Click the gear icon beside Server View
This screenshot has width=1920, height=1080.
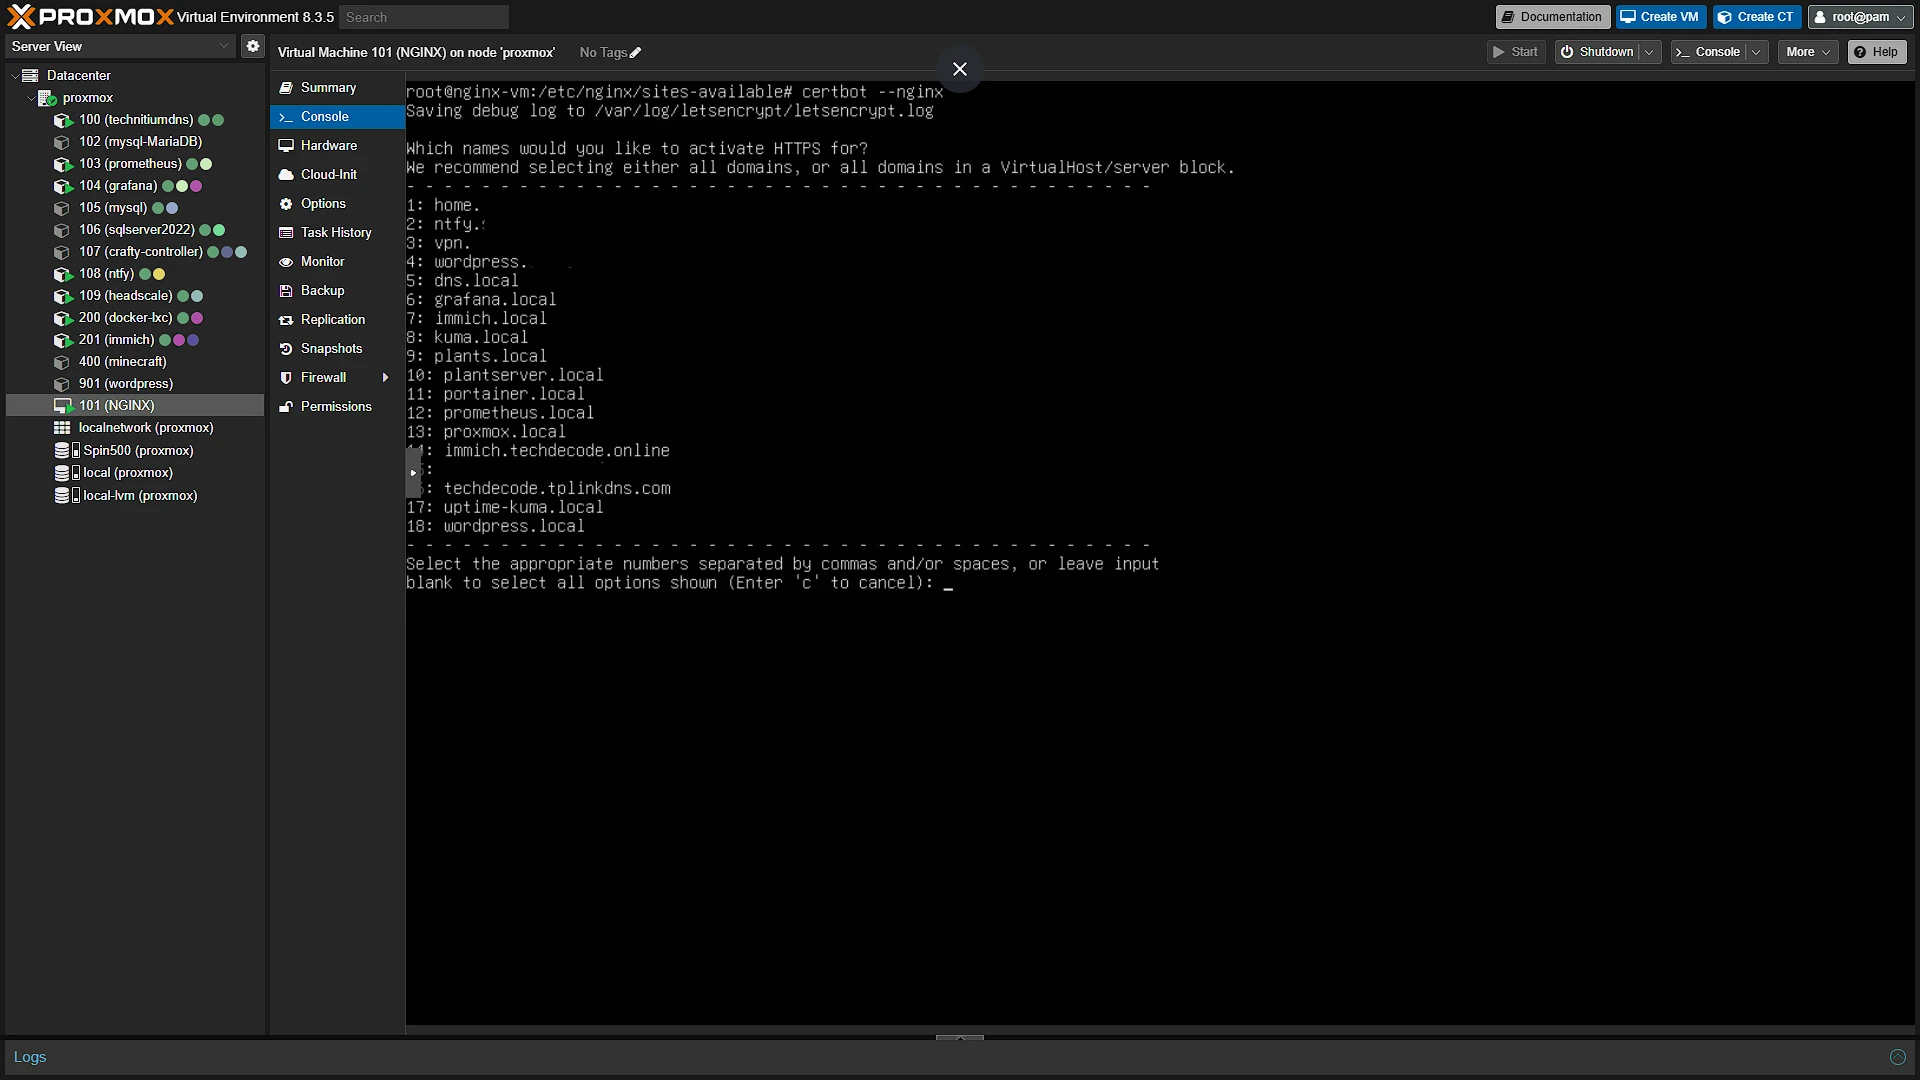coord(253,46)
